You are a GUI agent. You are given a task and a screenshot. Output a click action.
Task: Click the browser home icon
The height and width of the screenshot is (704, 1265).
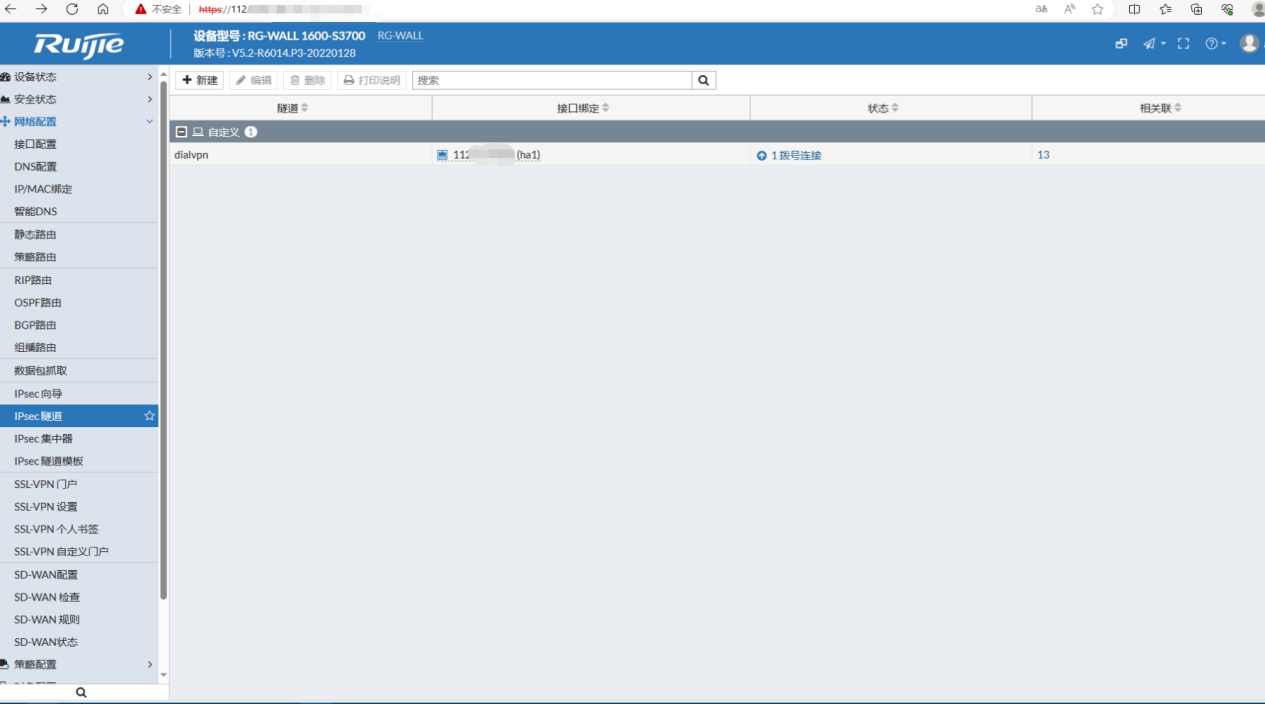[x=103, y=9]
